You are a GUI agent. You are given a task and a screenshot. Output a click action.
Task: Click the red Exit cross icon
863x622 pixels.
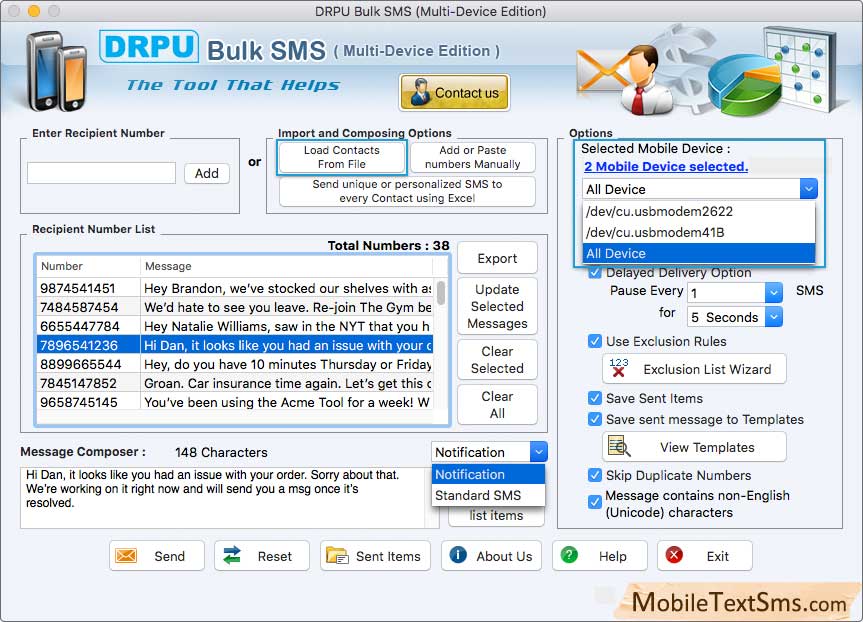(x=674, y=555)
